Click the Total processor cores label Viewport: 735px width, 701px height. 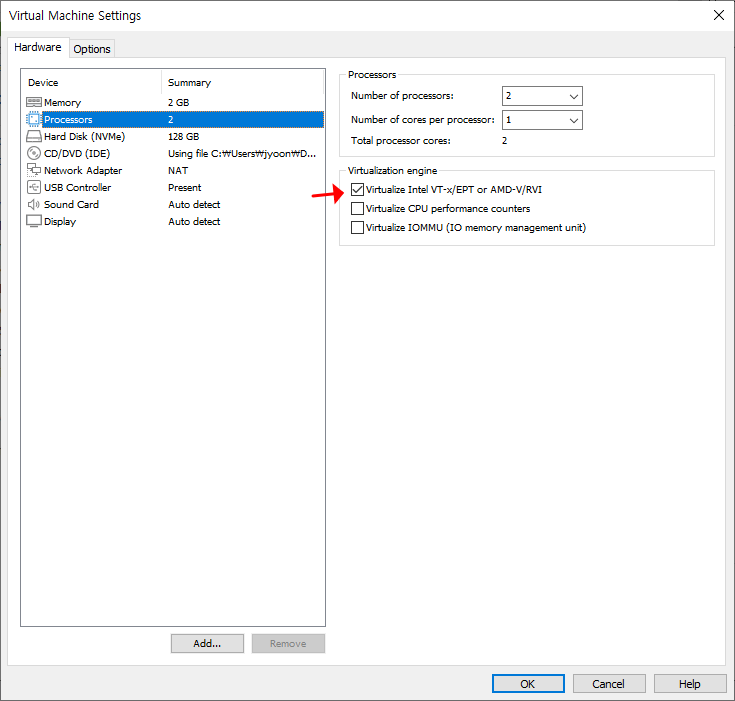401,141
